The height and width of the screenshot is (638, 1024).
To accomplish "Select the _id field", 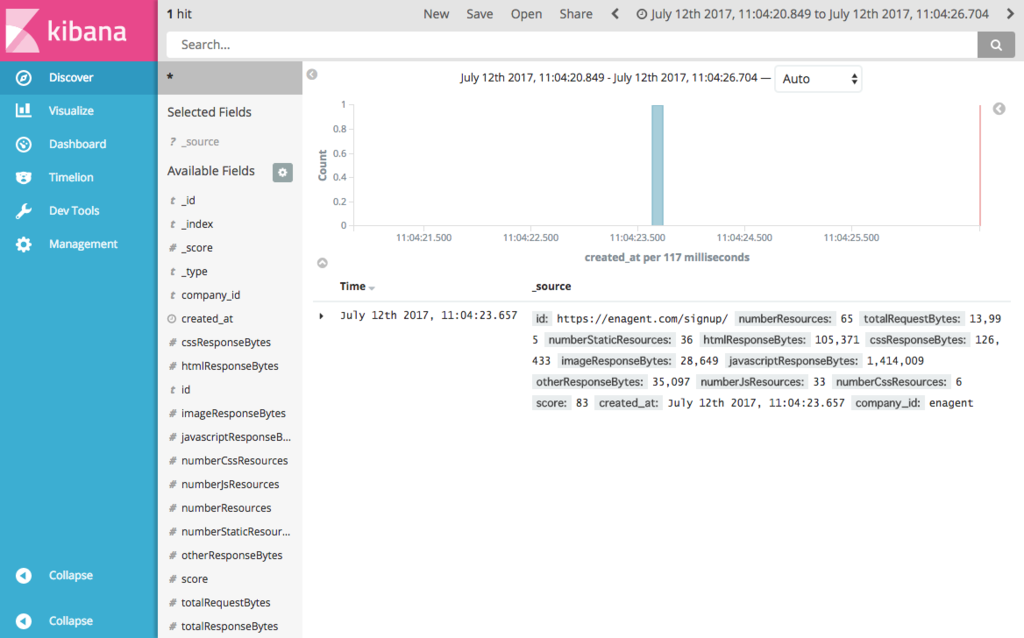I will [x=188, y=200].
